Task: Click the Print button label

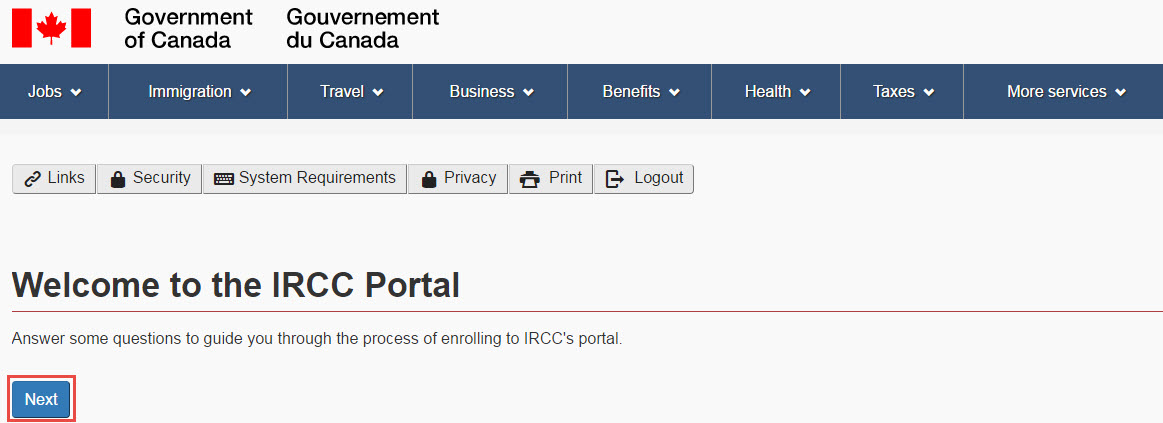Action: pyautogui.click(x=565, y=178)
